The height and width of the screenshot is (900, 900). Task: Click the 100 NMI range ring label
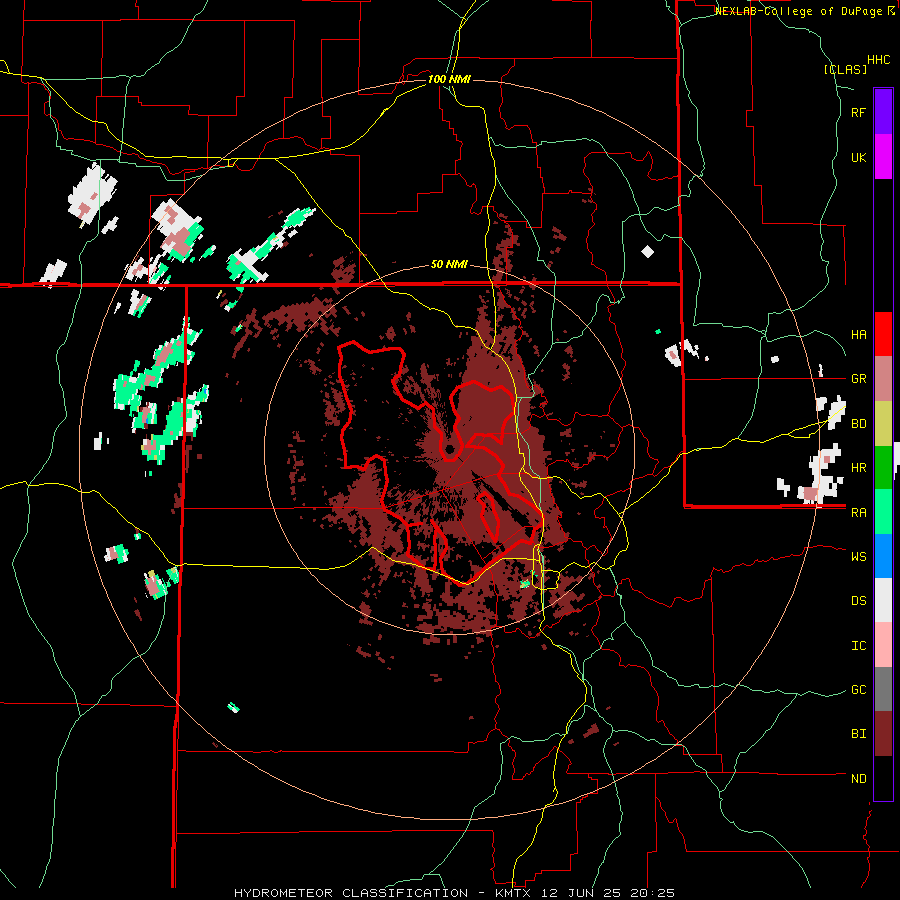(449, 79)
